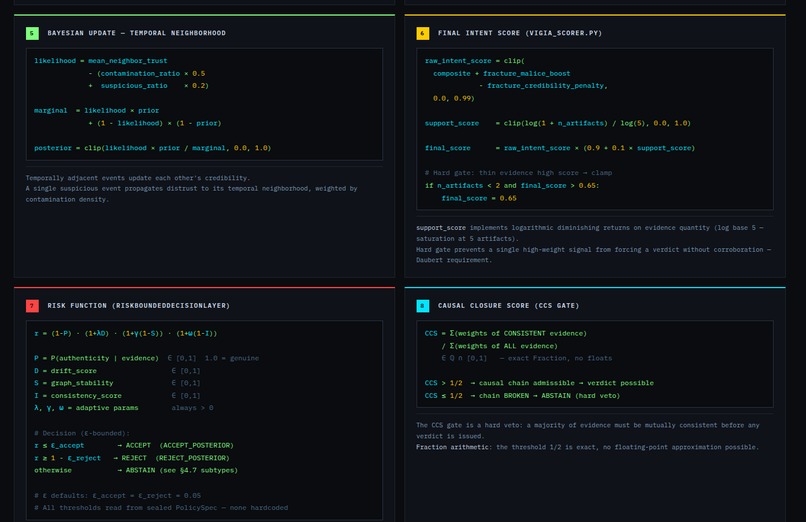
Task: Click line "CCS = Σ(weights of CONSISTENT evidence)"
Action: 505,333
